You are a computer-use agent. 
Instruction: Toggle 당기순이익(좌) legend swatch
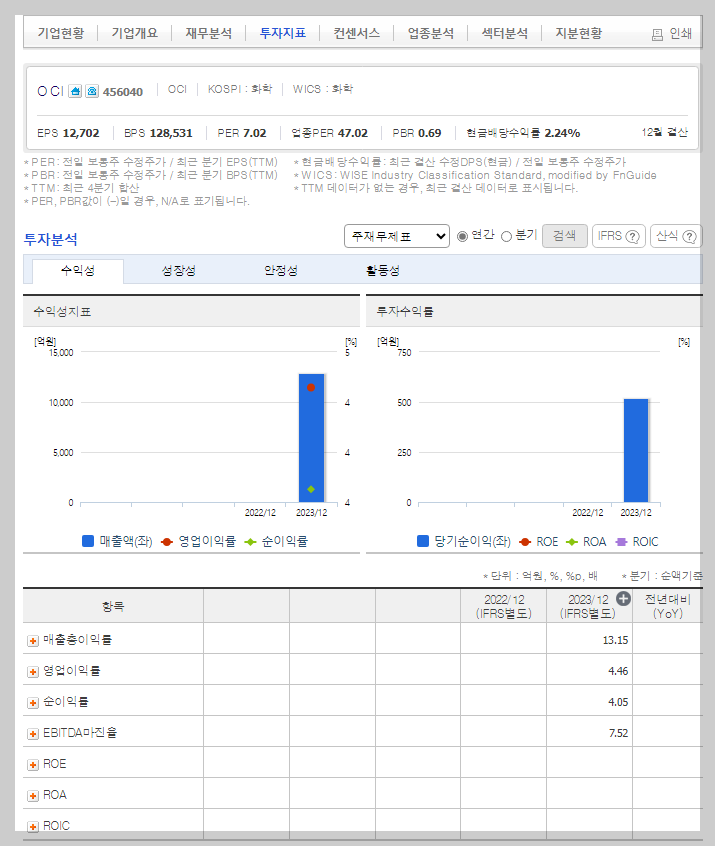pyautogui.click(x=423, y=541)
